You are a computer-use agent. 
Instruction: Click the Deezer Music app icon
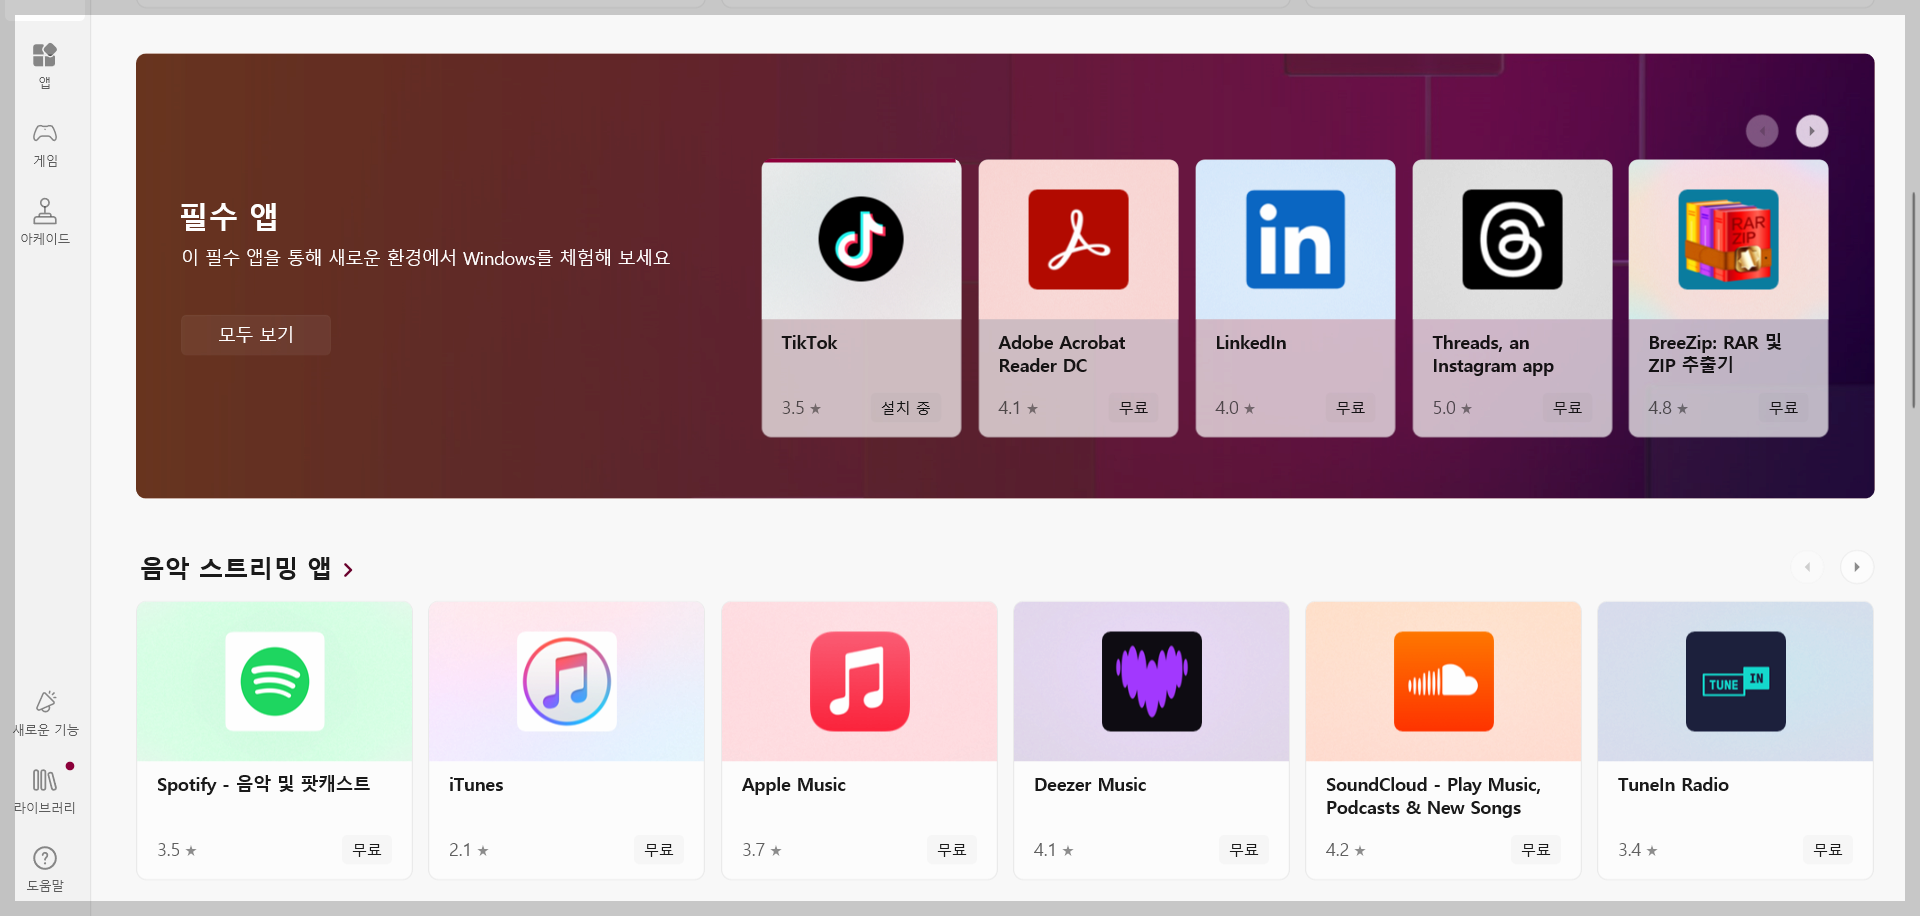click(x=1152, y=681)
